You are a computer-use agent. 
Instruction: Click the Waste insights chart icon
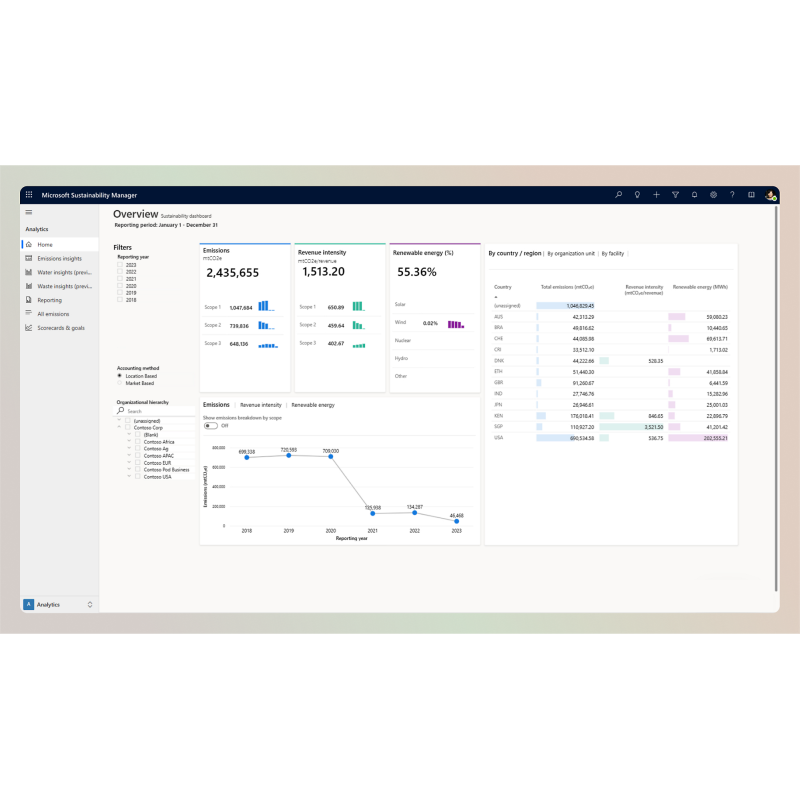pyautogui.click(x=29, y=286)
